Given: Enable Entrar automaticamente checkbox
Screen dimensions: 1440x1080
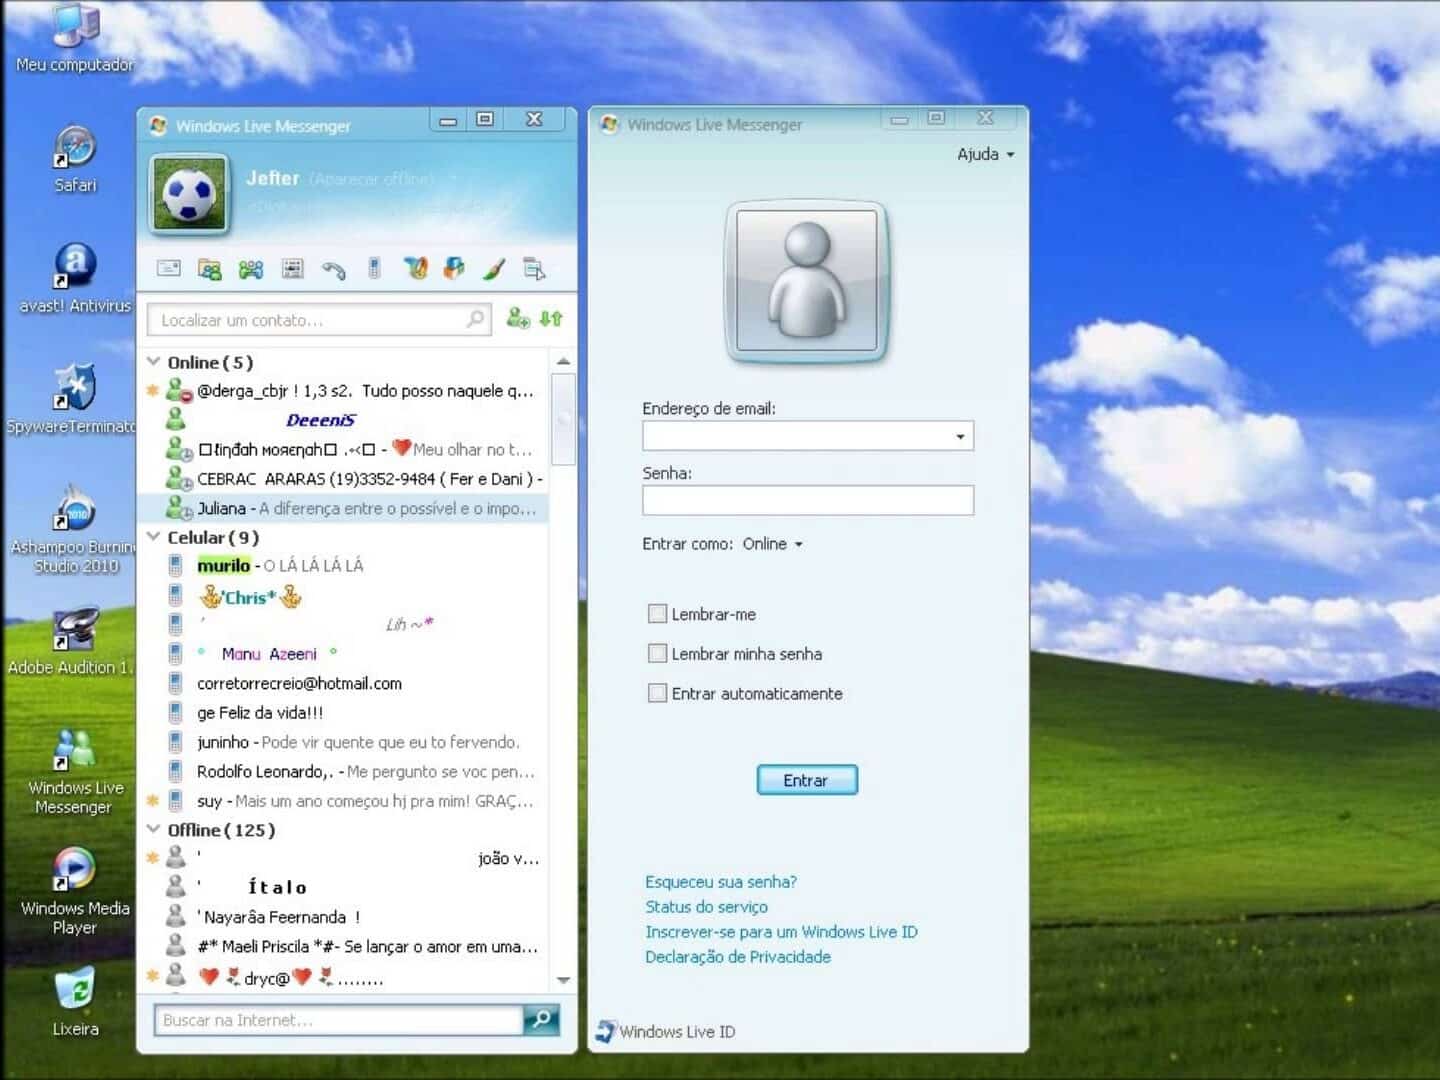Looking at the screenshot, I should click(x=657, y=692).
